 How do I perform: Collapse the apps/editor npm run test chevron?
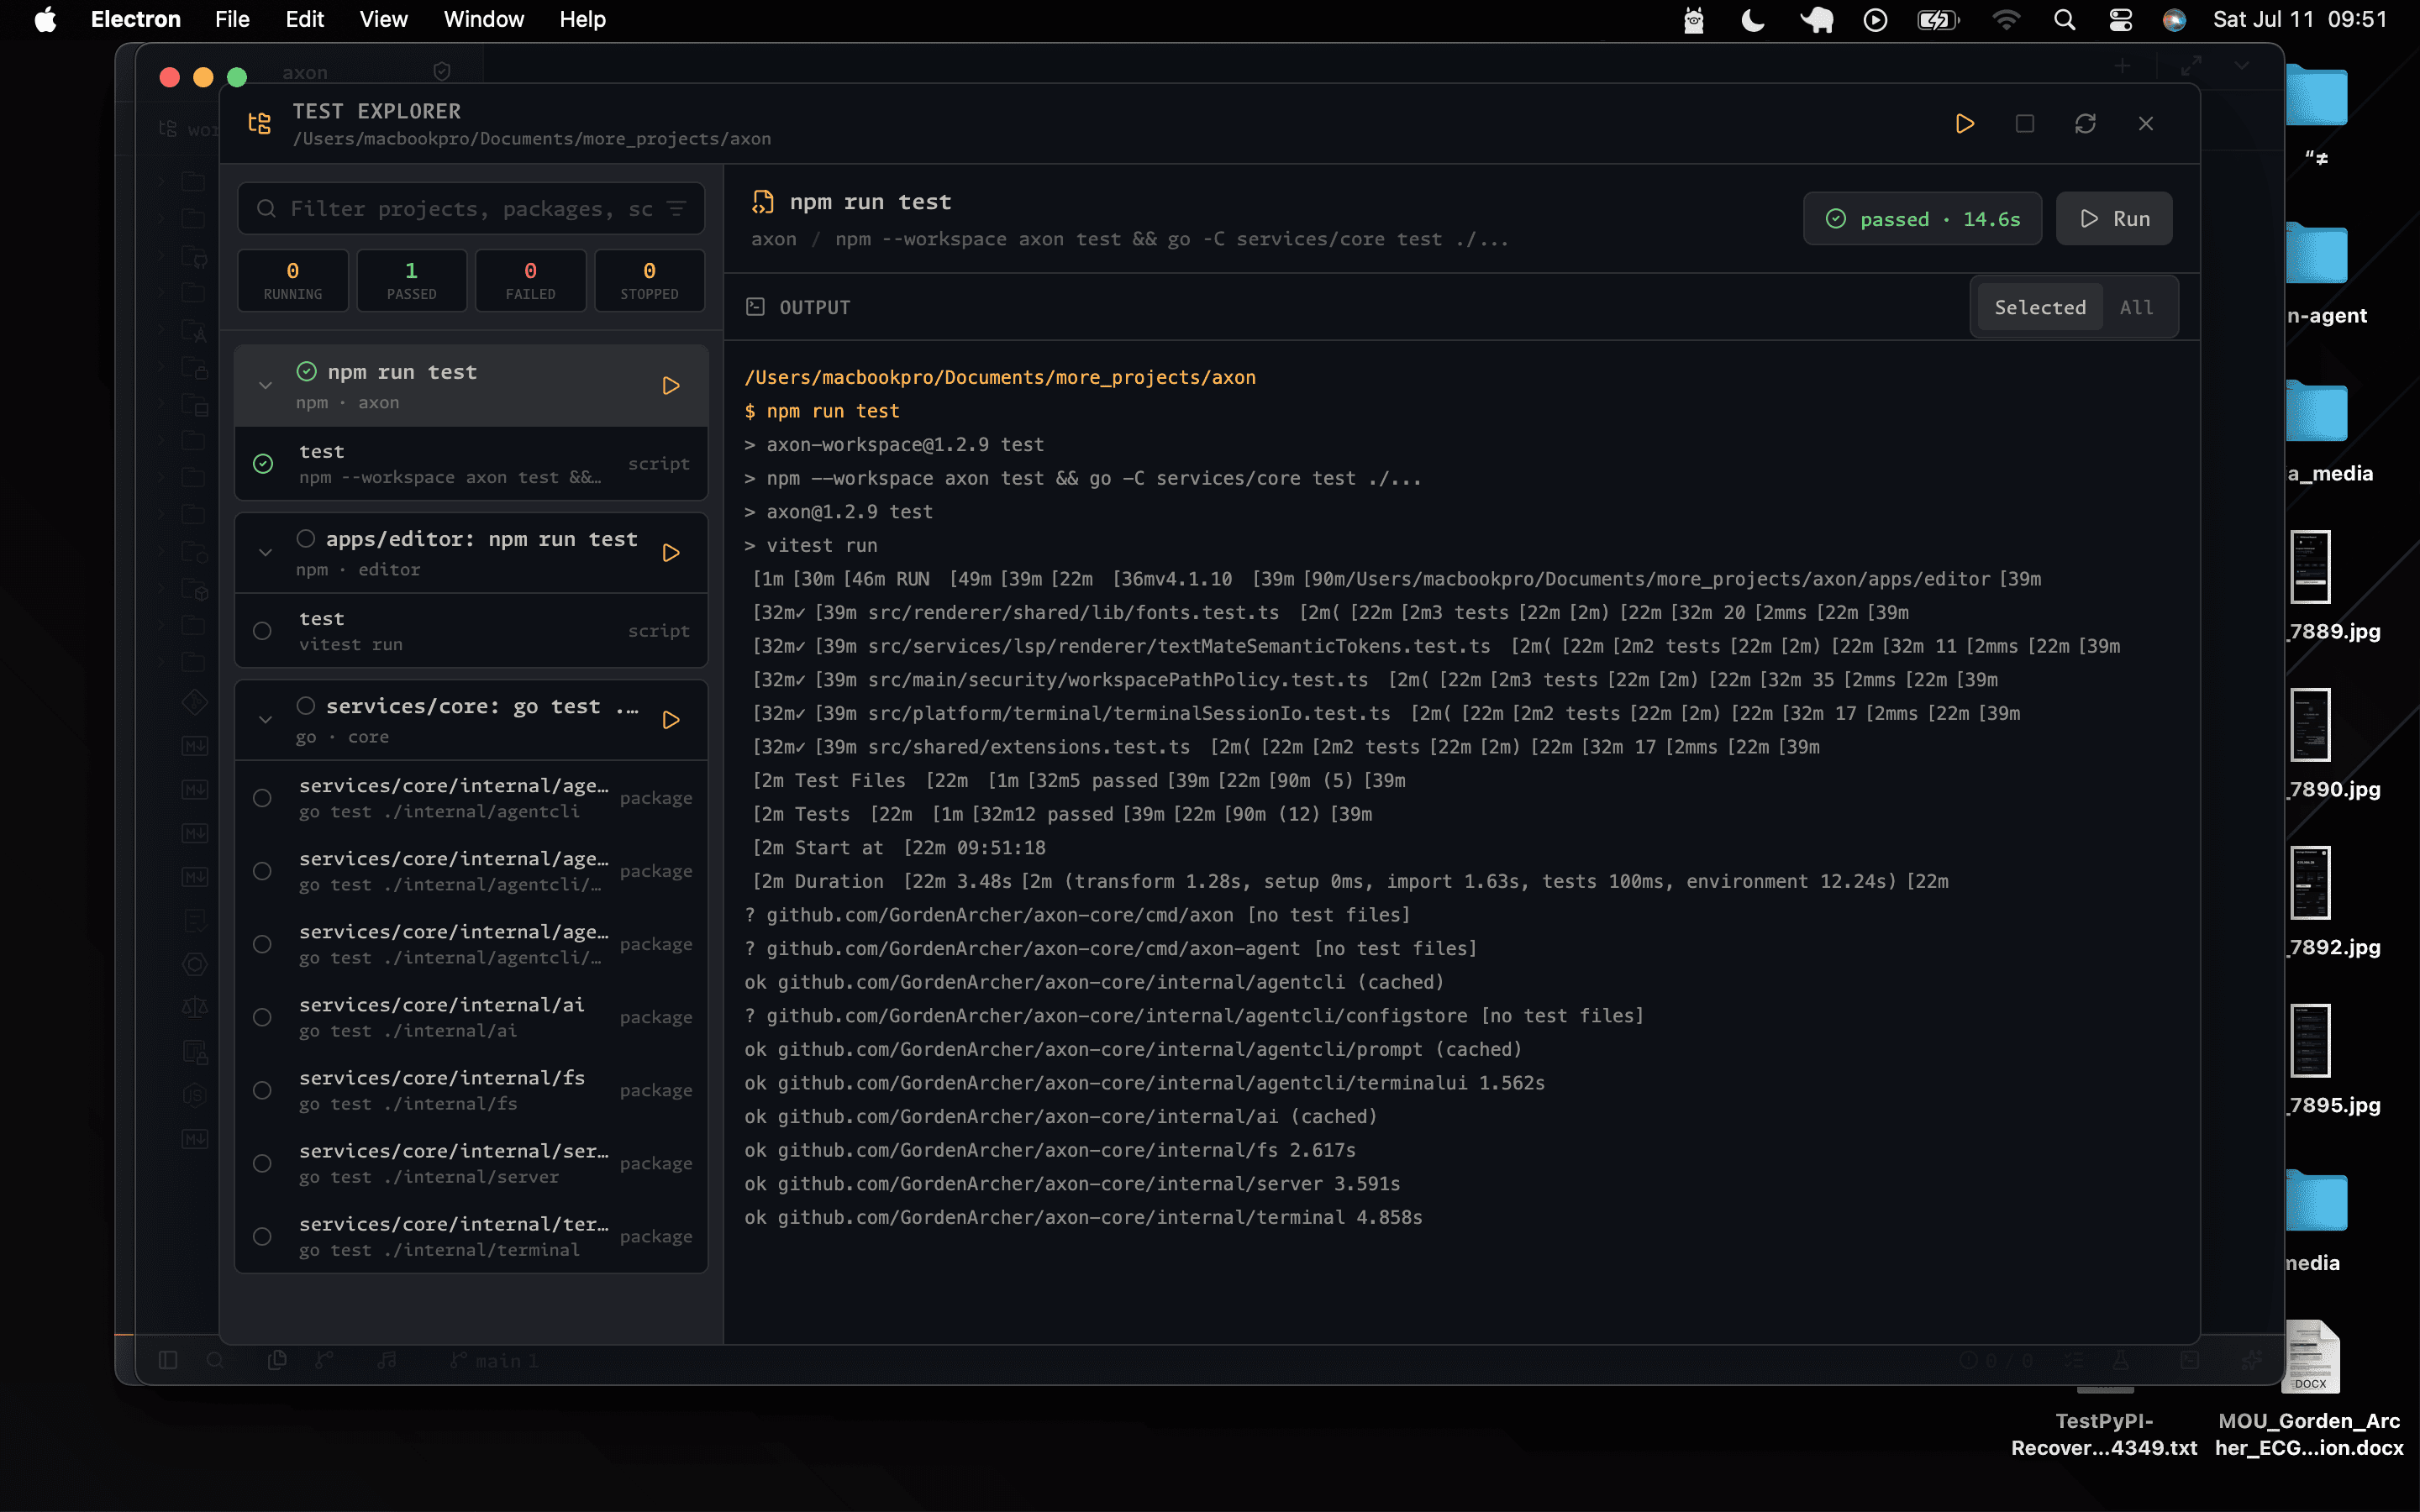tap(265, 553)
